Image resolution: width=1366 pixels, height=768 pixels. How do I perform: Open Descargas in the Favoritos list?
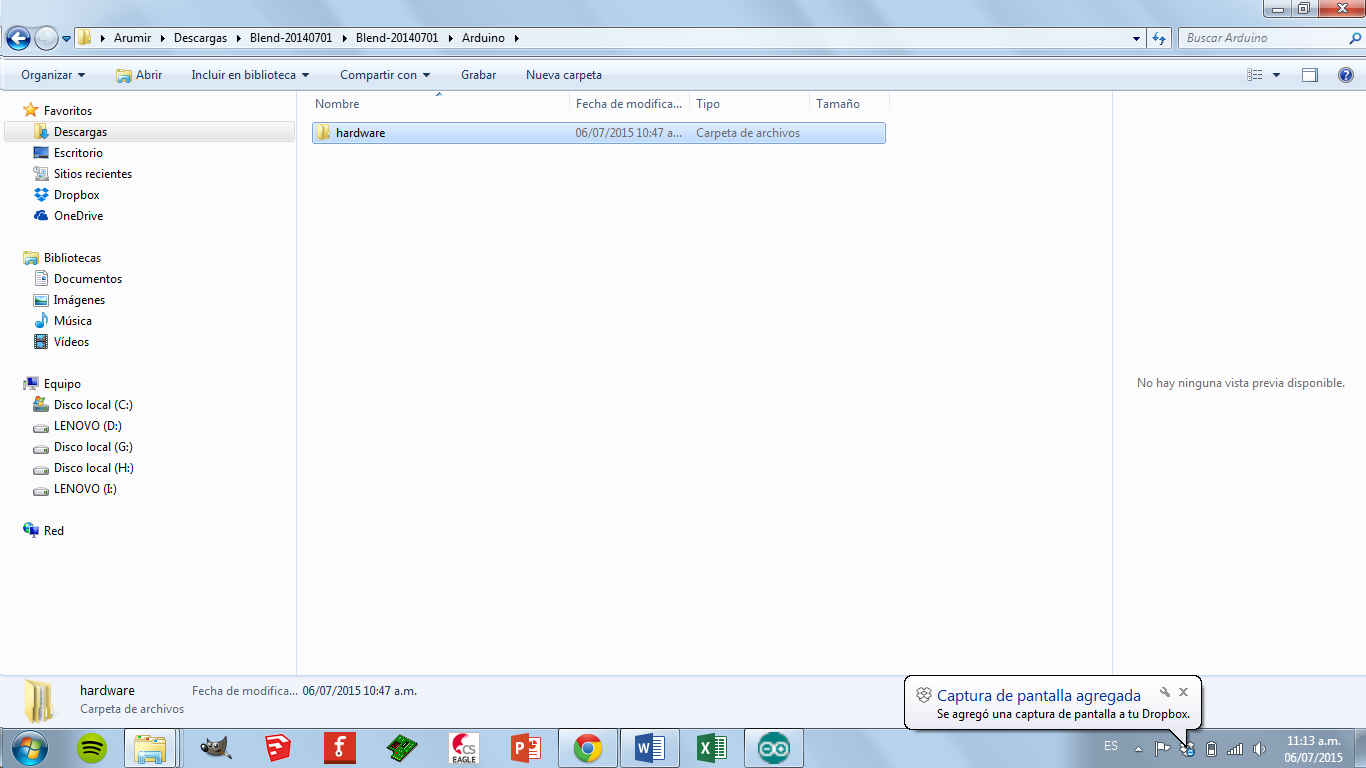click(x=80, y=132)
